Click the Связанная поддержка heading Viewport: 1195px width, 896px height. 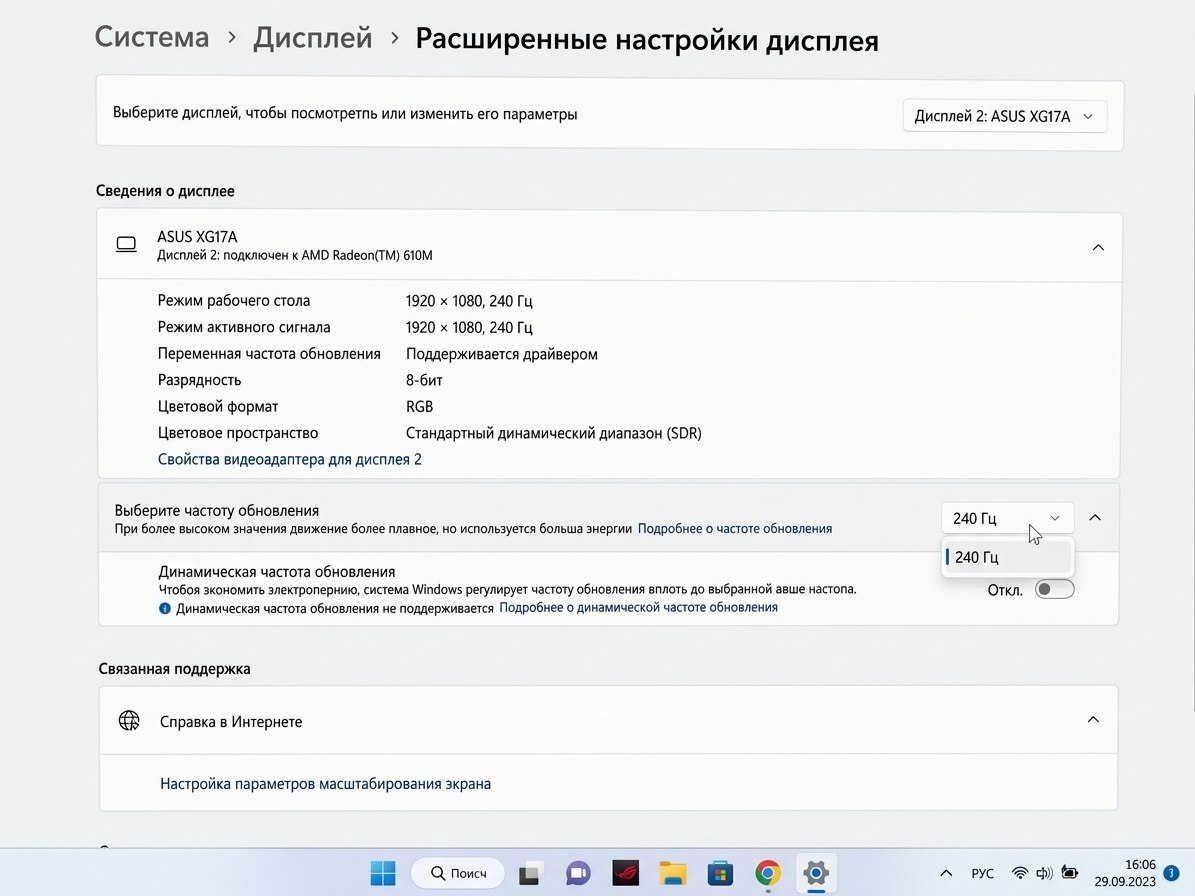pyautogui.click(x=175, y=668)
